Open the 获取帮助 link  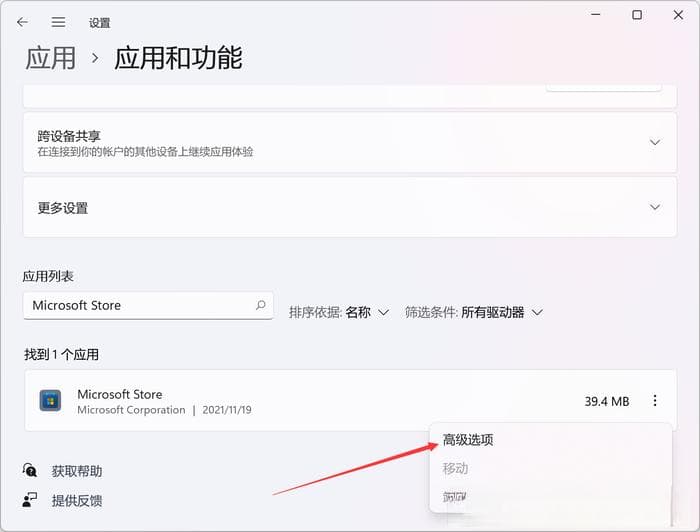[x=77, y=471]
